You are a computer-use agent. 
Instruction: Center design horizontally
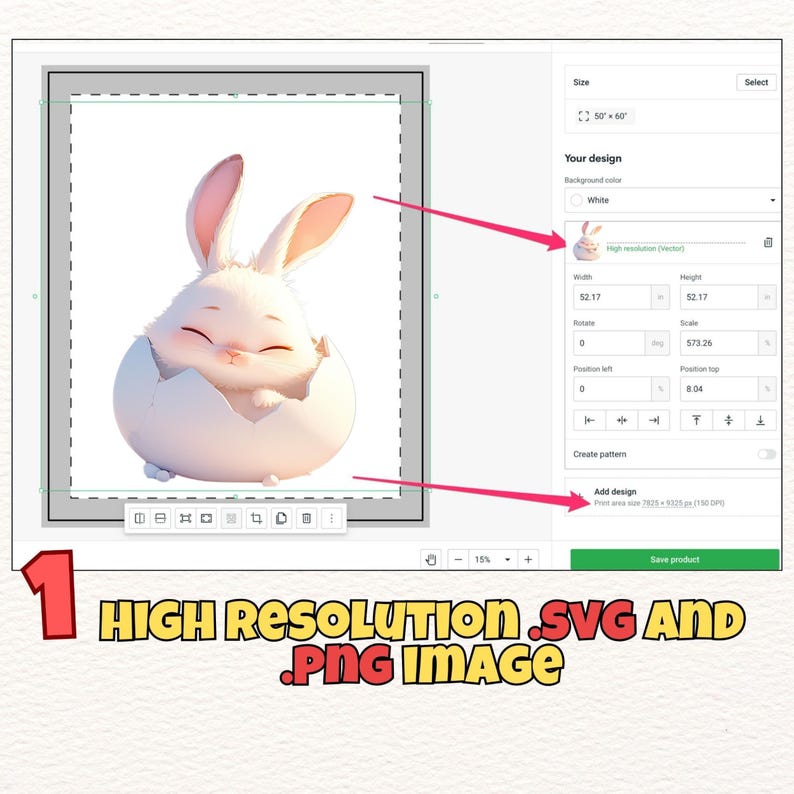coord(622,420)
